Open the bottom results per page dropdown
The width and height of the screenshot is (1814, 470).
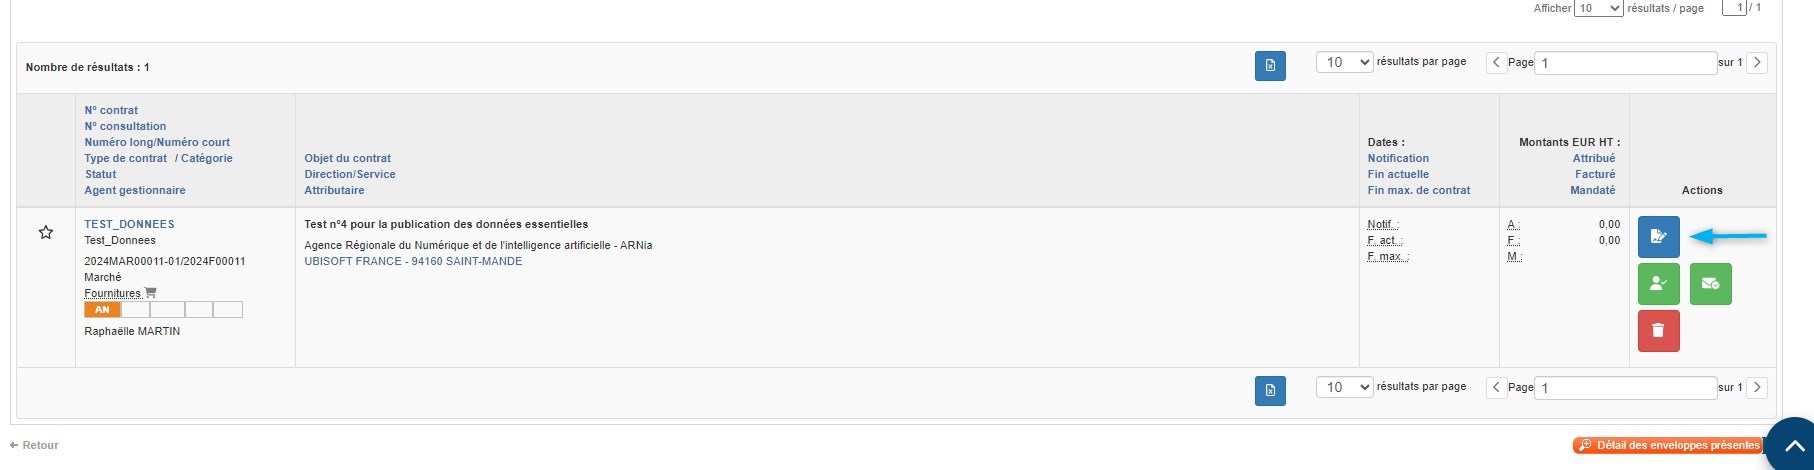point(1345,387)
